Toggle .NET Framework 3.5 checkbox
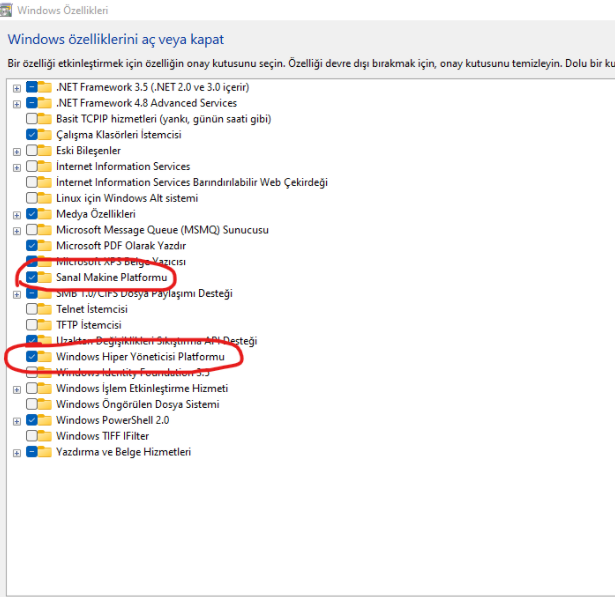615x597 pixels. click(x=32, y=87)
